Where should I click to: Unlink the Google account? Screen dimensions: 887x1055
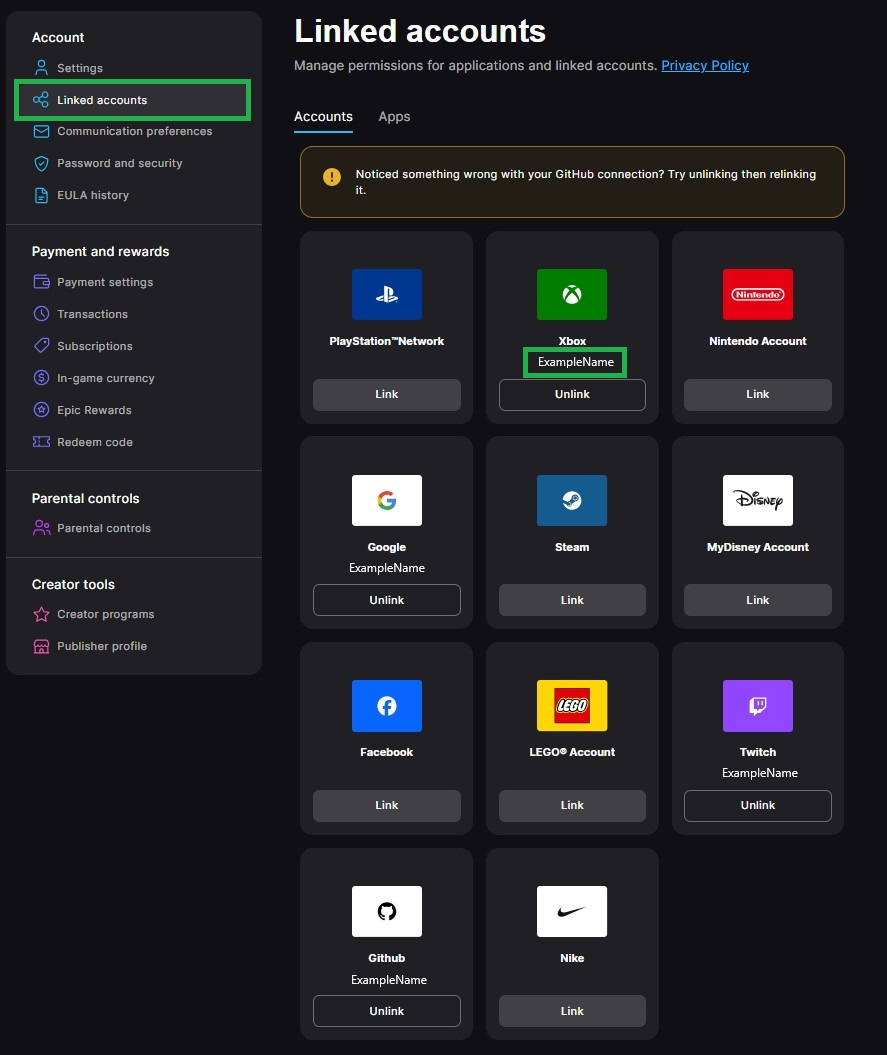(x=386, y=600)
